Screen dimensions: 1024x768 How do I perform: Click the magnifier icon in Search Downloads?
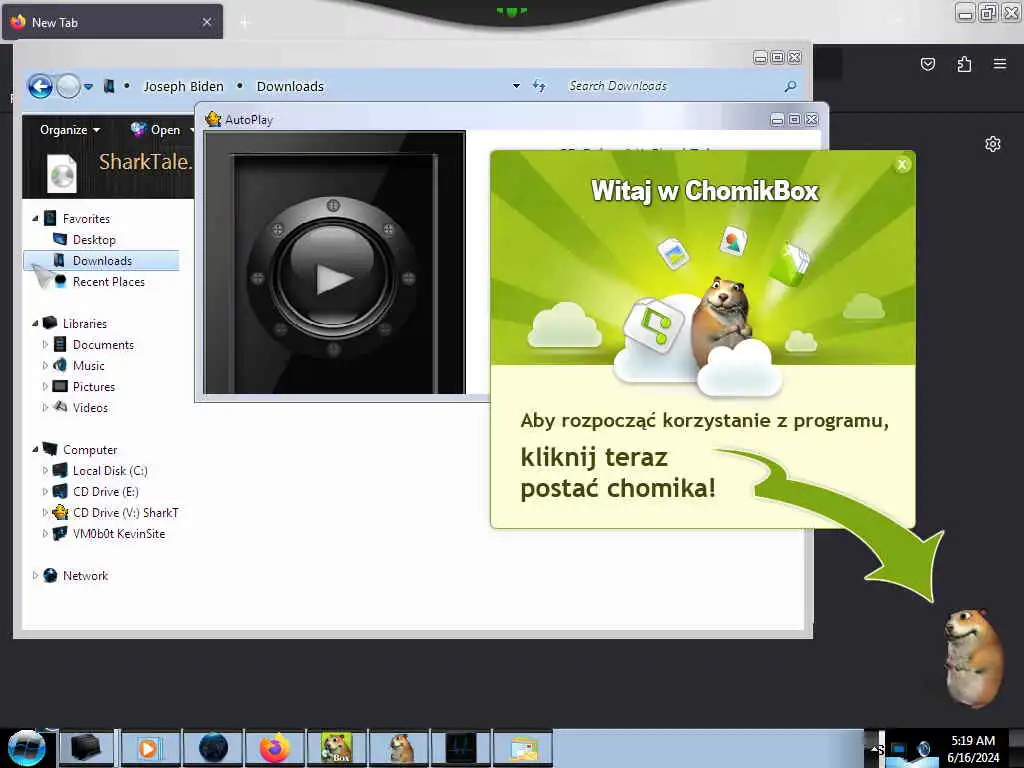point(790,86)
